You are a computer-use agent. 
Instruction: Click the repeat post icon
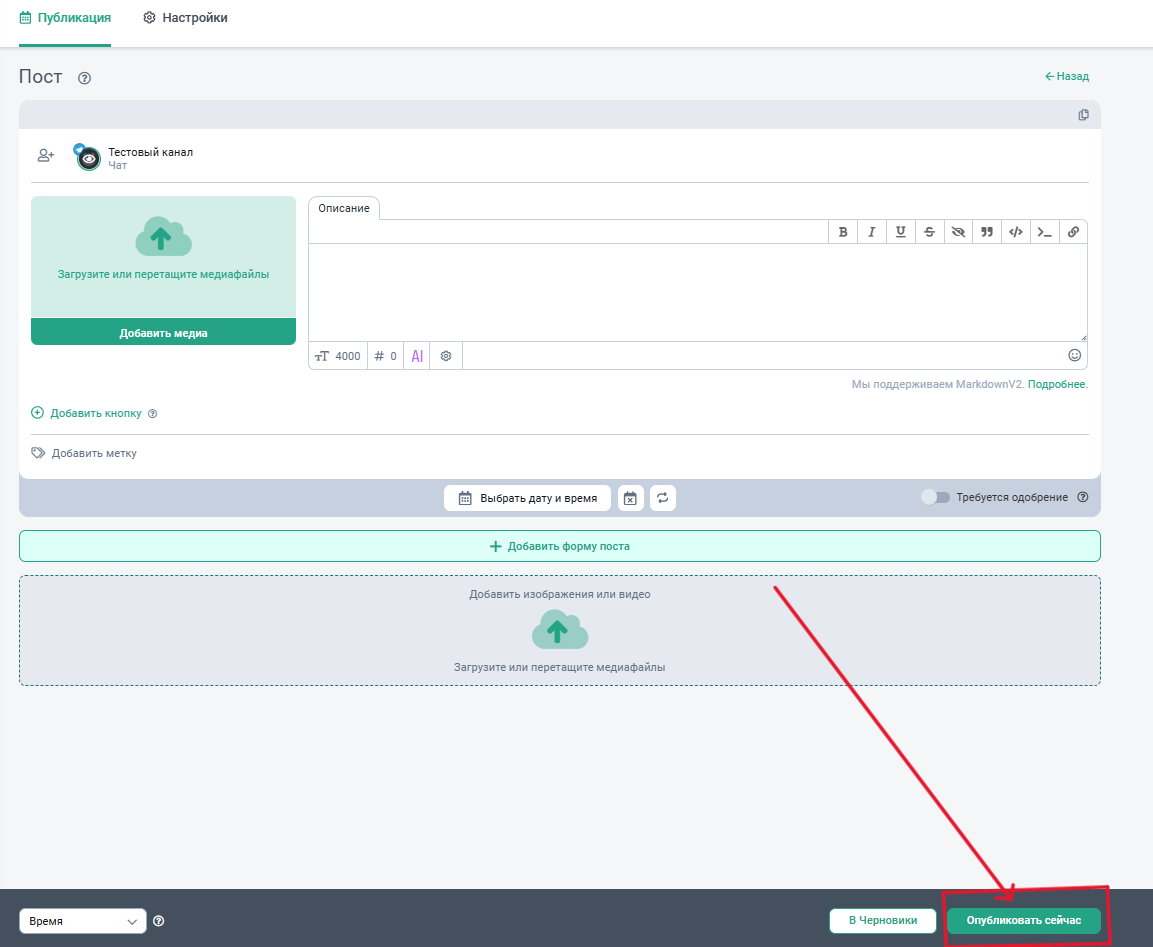[662, 498]
